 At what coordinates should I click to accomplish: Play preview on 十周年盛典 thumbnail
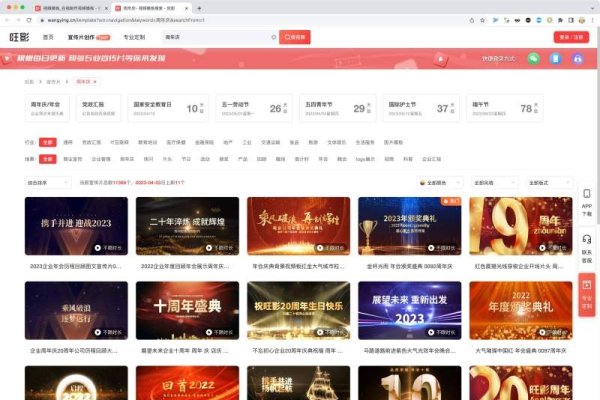tap(209, 332)
